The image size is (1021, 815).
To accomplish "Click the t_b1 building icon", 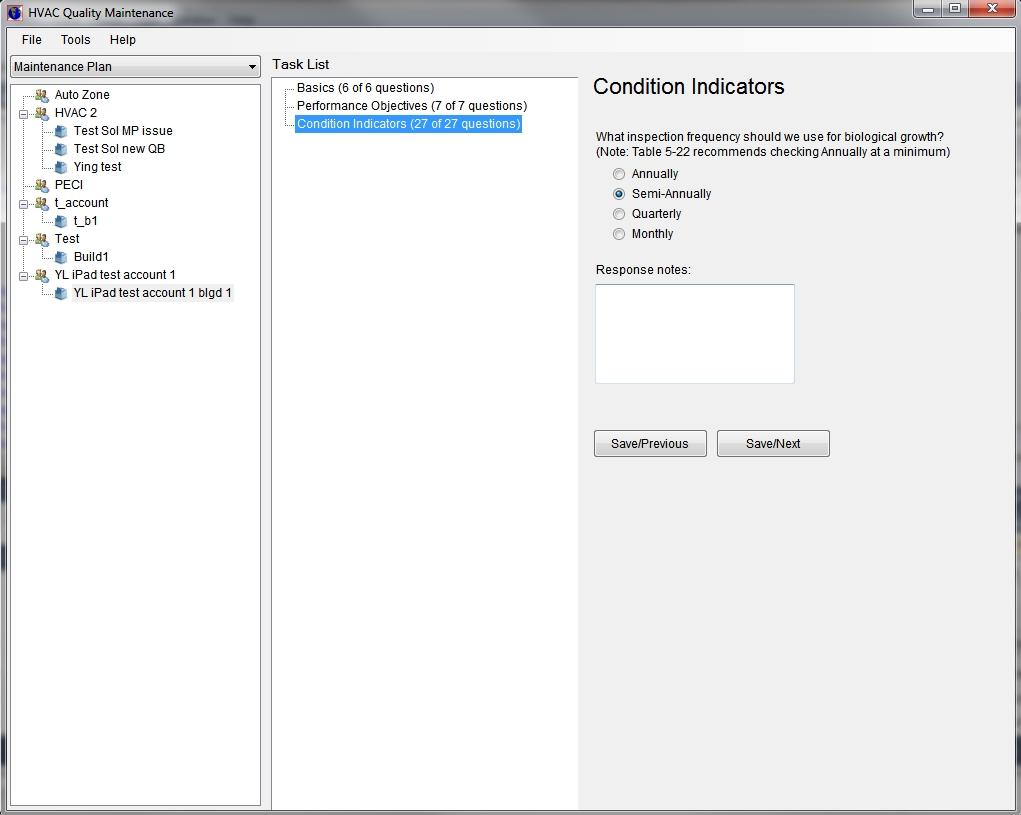I will [x=61, y=221].
